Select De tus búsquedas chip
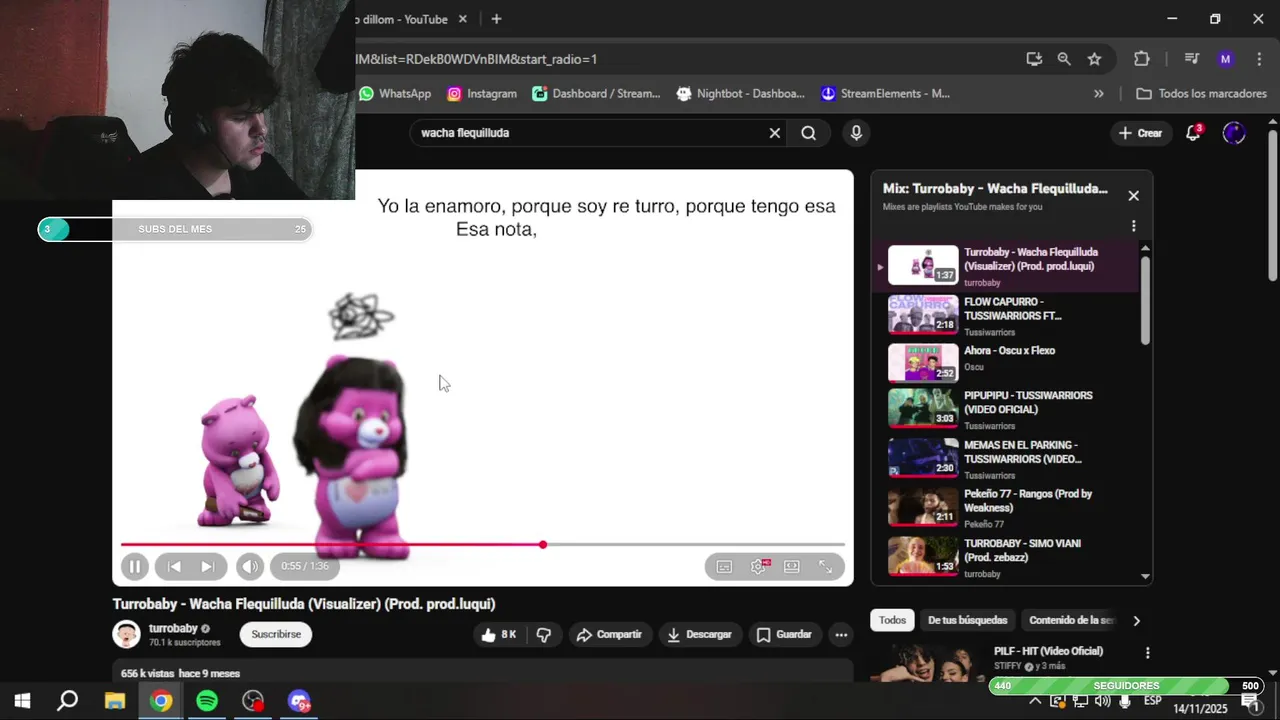Image resolution: width=1280 pixels, height=720 pixels. [968, 620]
